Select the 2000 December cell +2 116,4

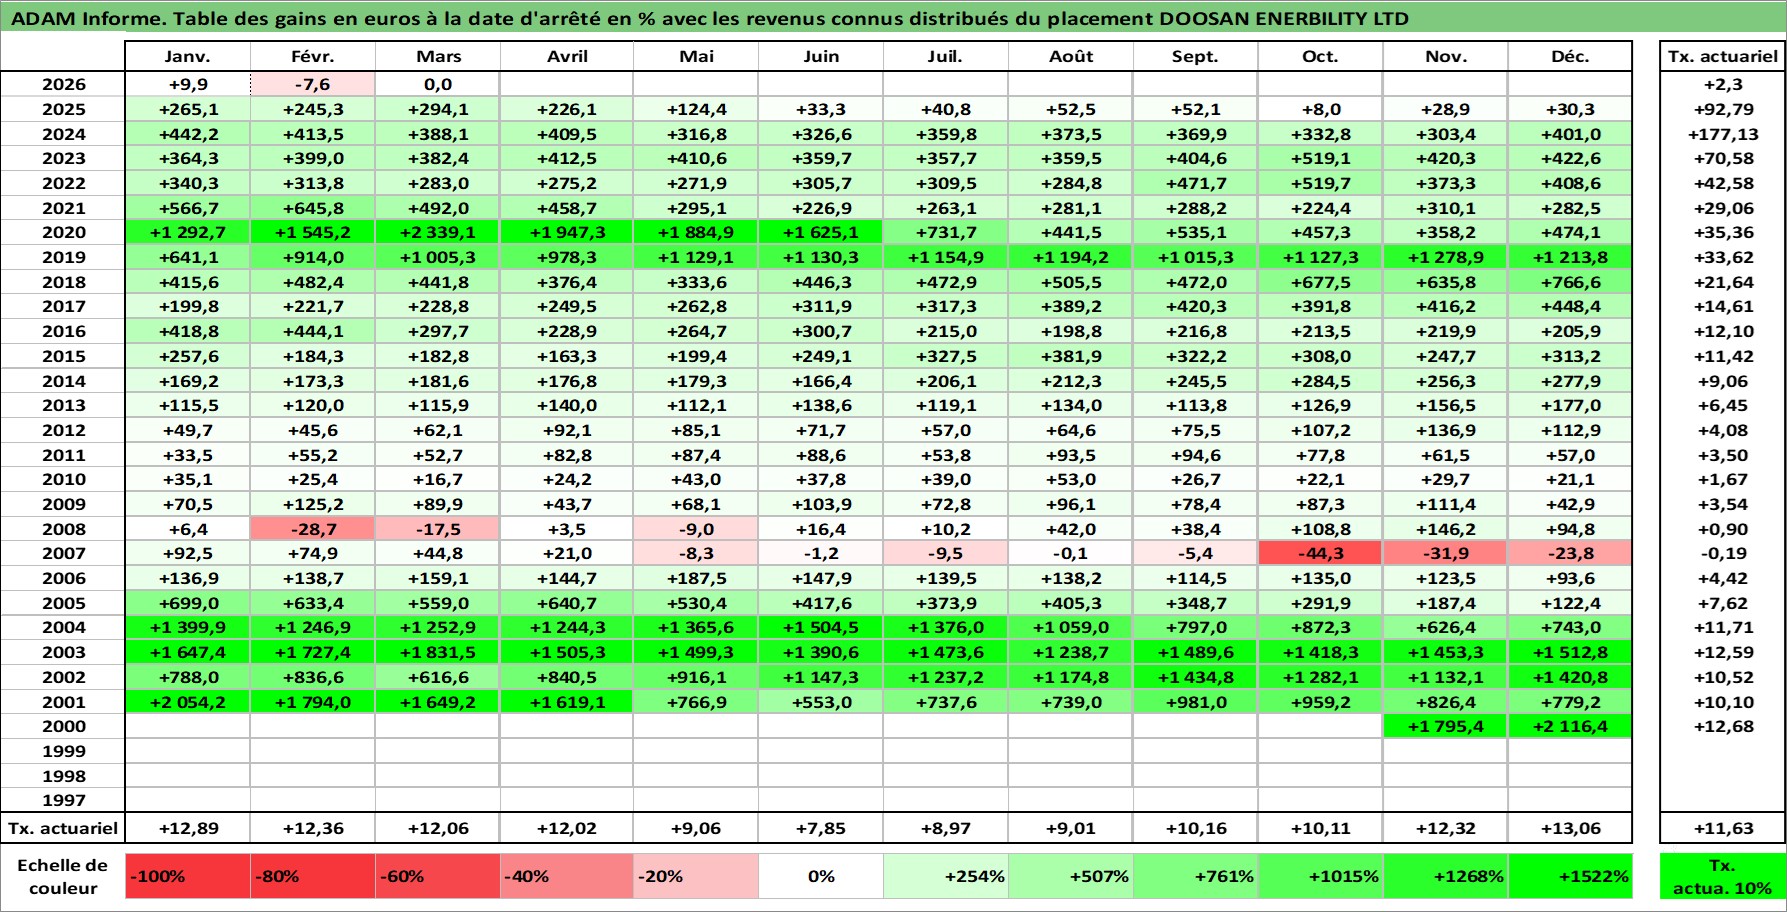[1570, 726]
